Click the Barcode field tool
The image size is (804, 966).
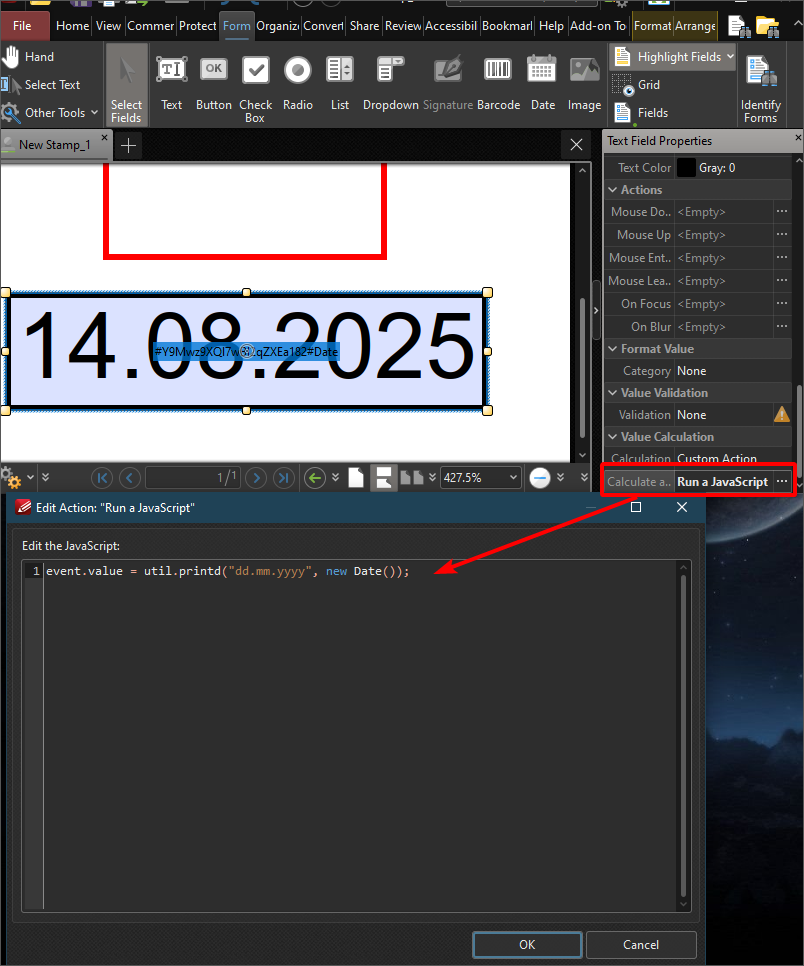tap(498, 82)
